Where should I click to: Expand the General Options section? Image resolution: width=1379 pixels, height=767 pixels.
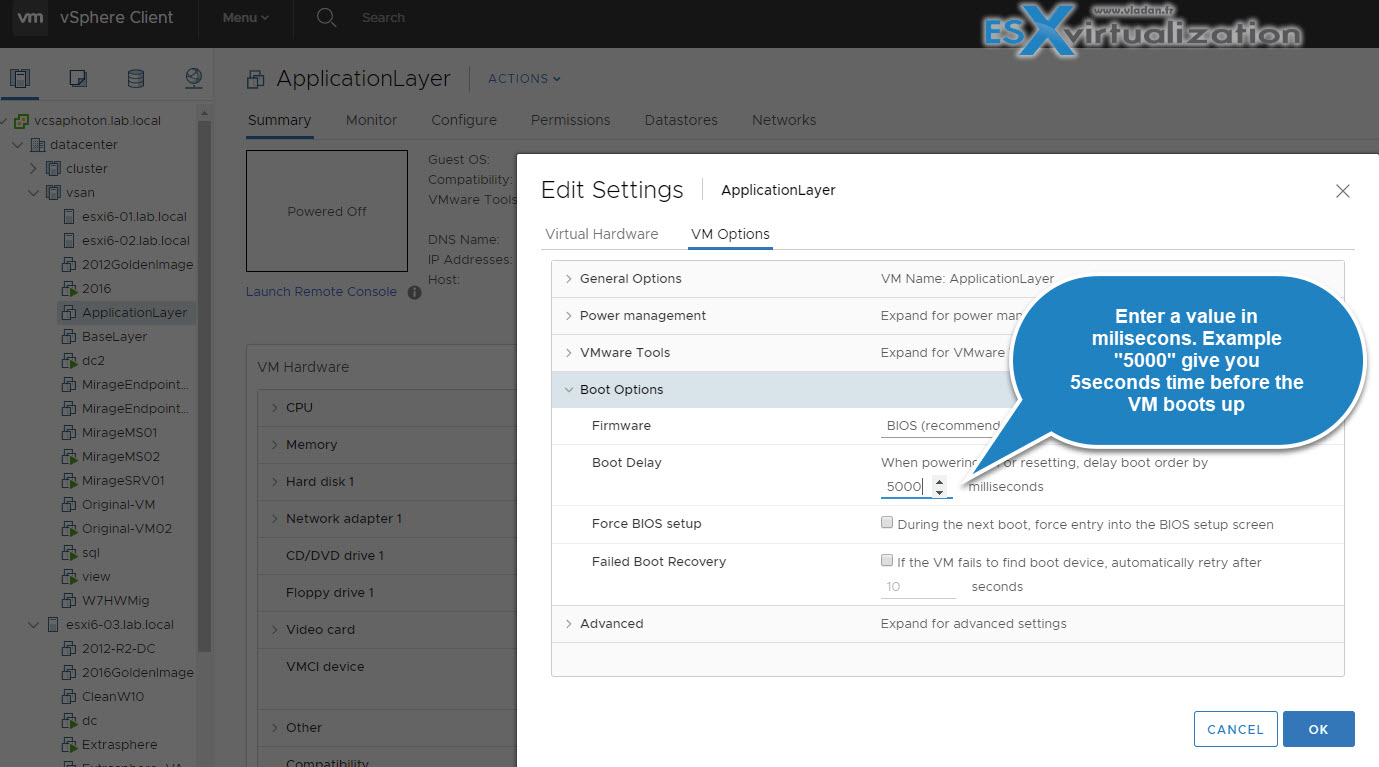(x=631, y=279)
